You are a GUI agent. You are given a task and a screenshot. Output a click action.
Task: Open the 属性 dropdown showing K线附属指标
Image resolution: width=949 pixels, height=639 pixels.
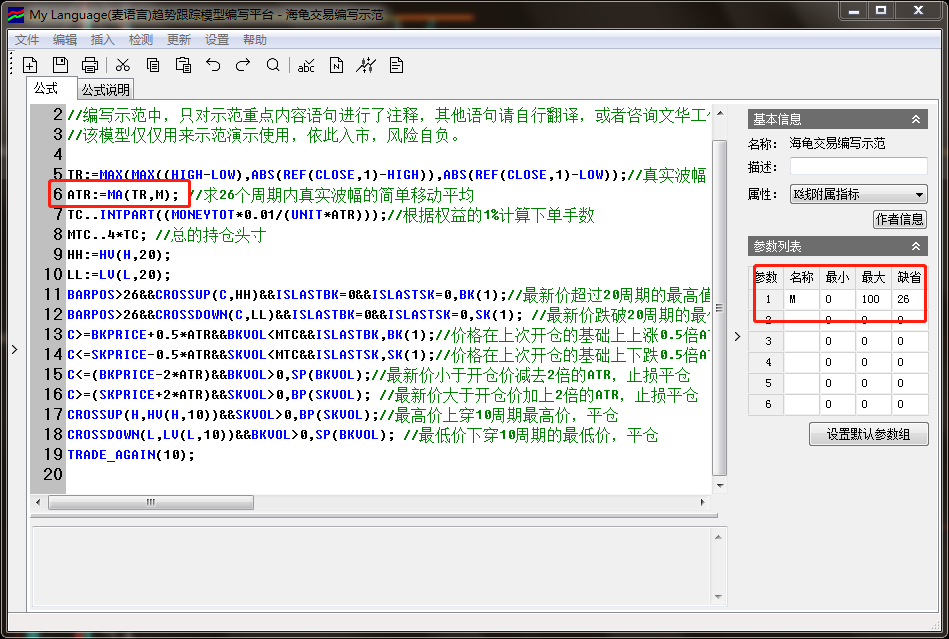tap(857, 194)
